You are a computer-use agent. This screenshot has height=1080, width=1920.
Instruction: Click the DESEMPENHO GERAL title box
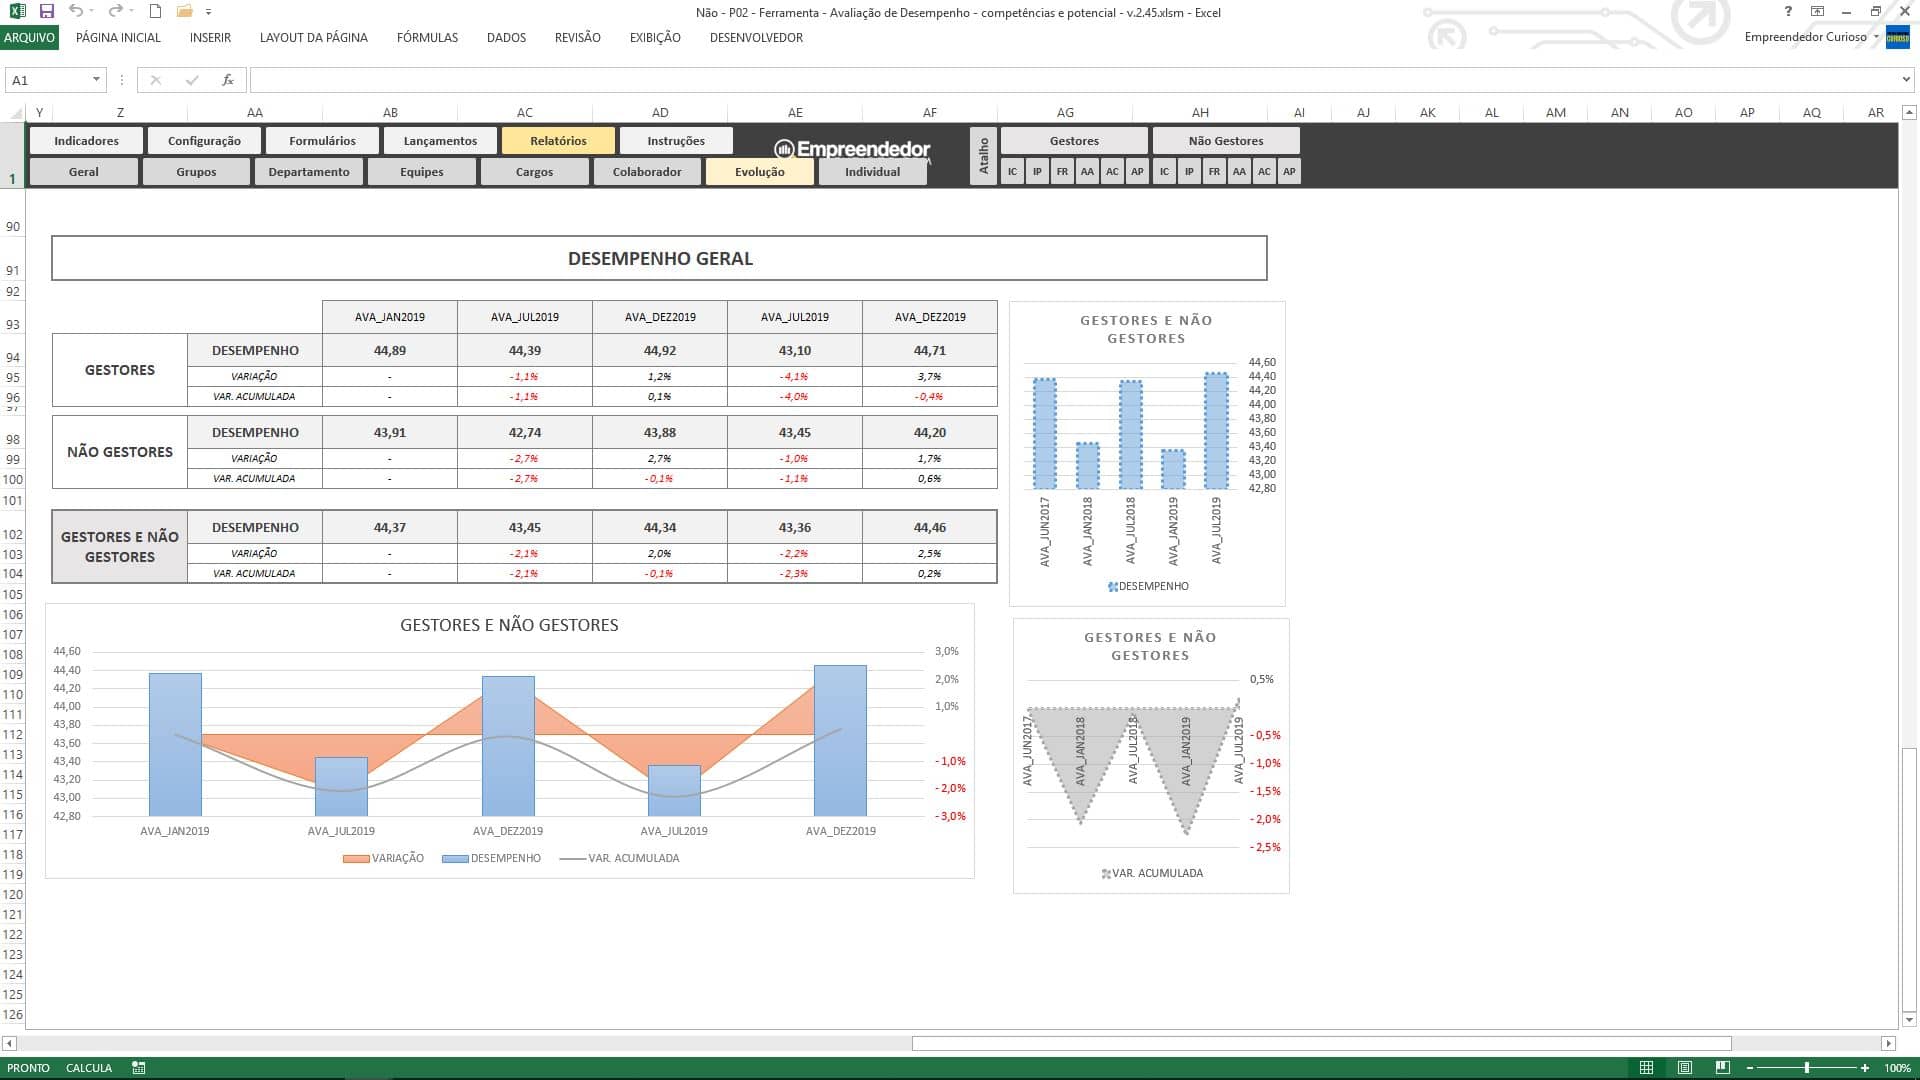[659, 258]
